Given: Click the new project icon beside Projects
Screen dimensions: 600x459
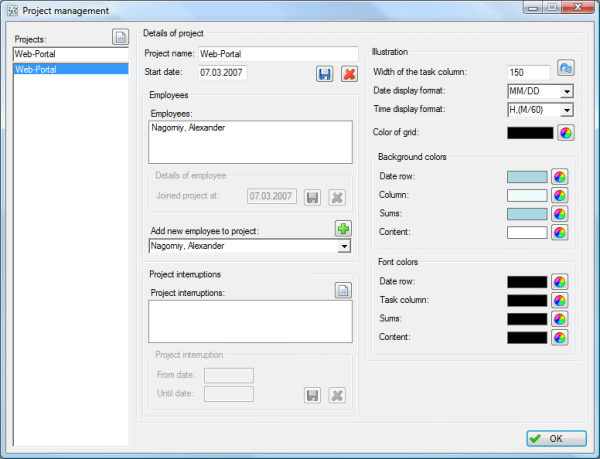Looking at the screenshot, I should tap(120, 37).
